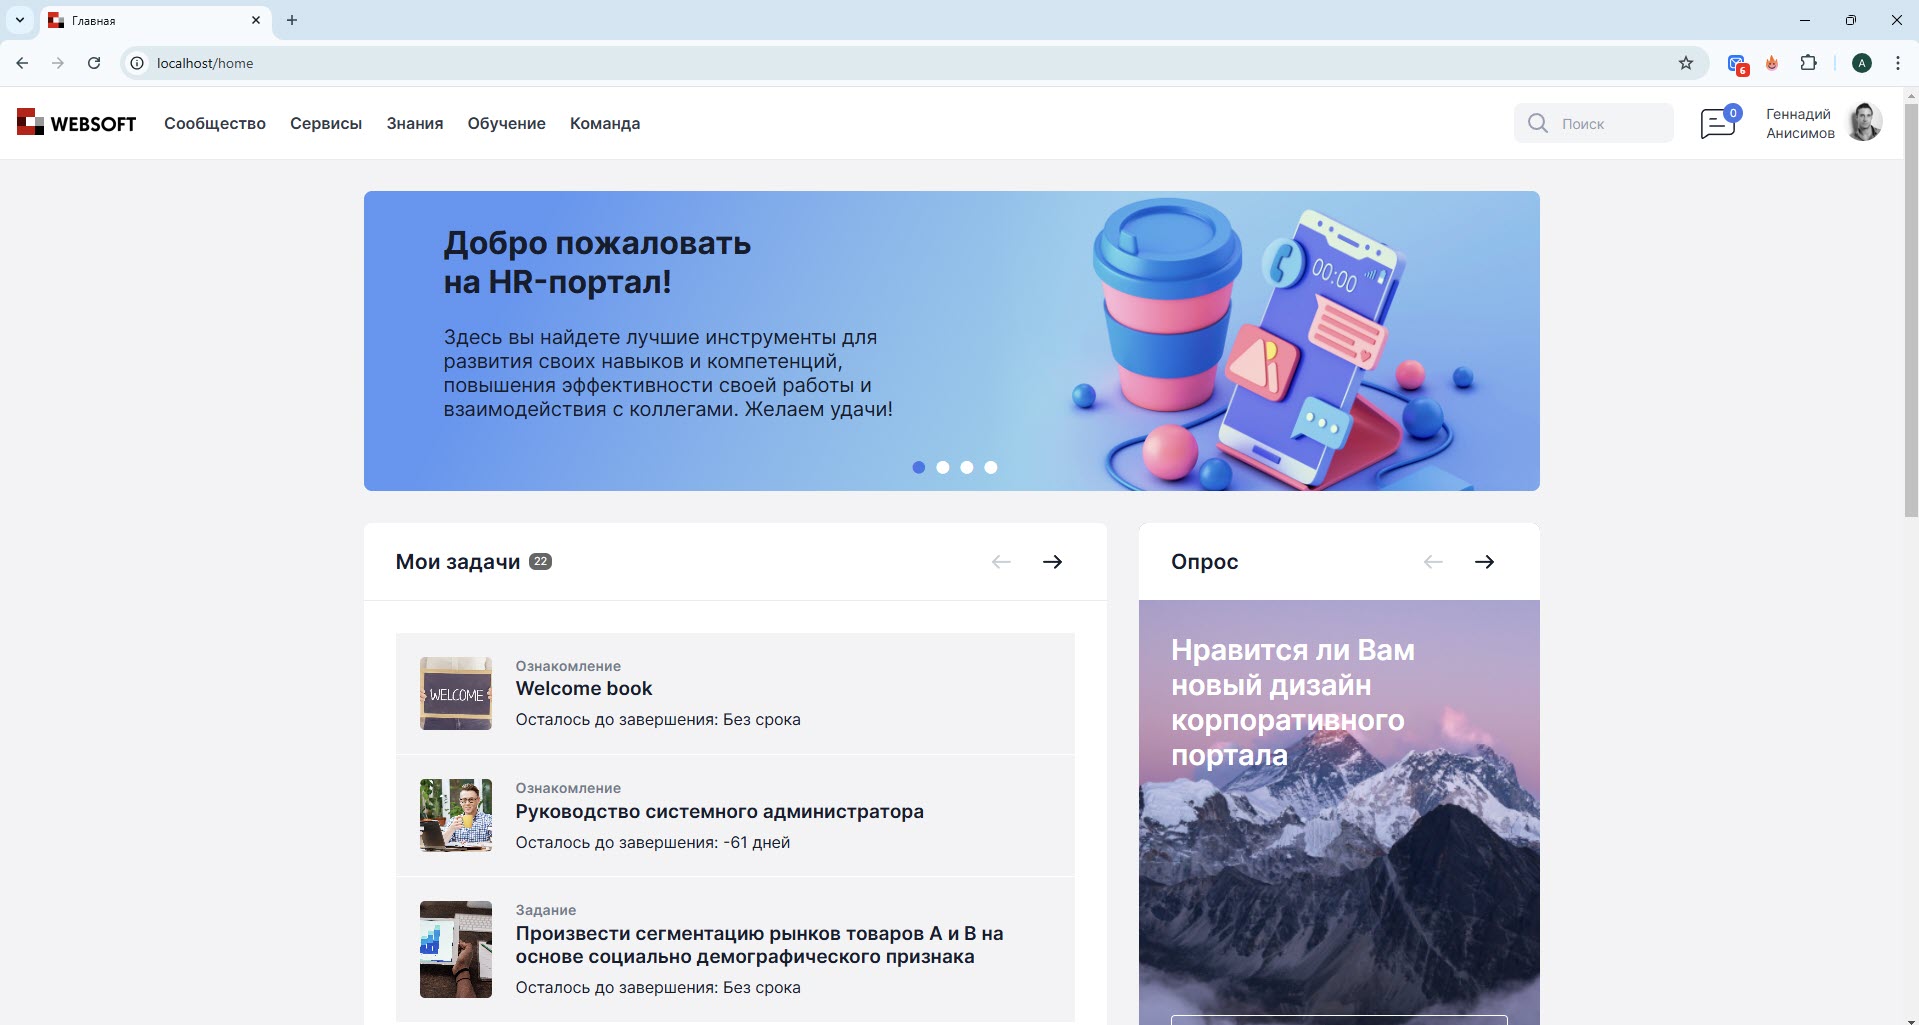Select the second carousel indicator dot
The width and height of the screenshot is (1919, 1025).
coord(944,467)
